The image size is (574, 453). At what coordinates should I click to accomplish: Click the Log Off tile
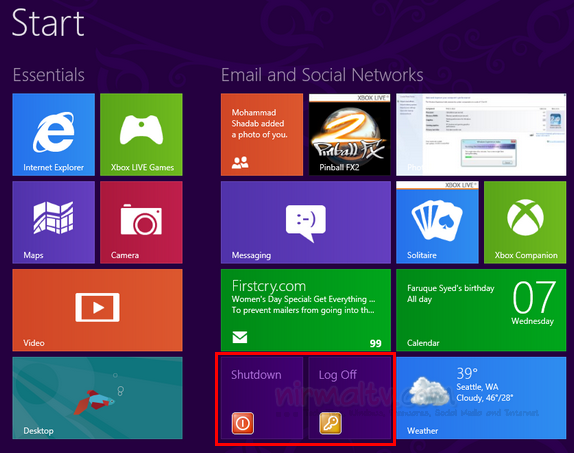(x=350, y=398)
